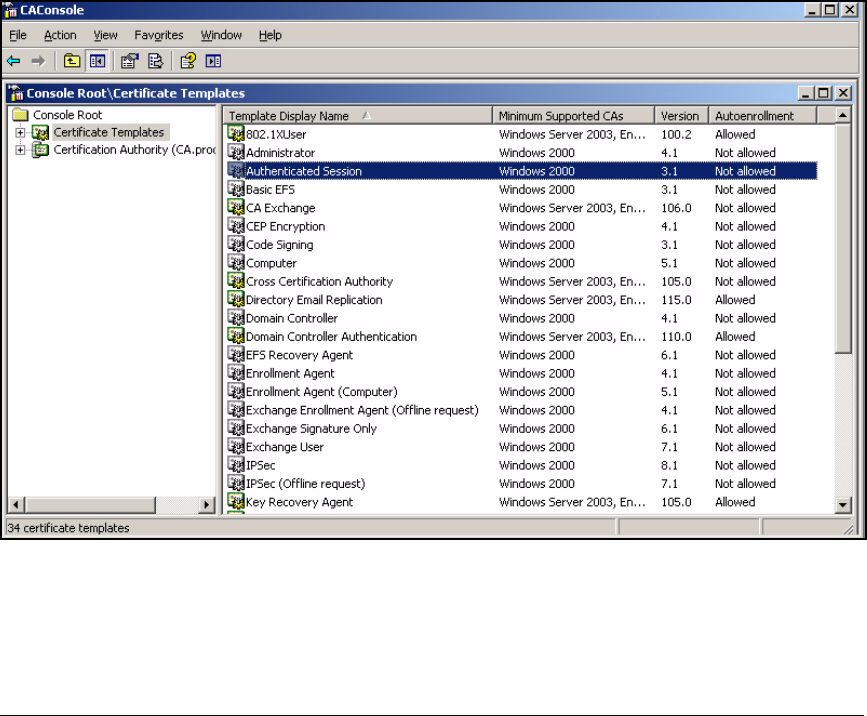Viewport: 867px width, 716px height.
Task: Click the Key Recovery Agent template icon
Action: click(x=236, y=501)
